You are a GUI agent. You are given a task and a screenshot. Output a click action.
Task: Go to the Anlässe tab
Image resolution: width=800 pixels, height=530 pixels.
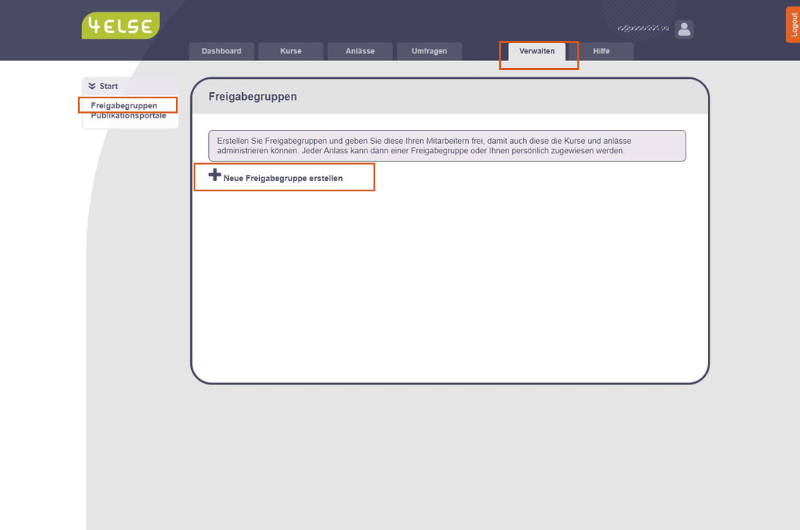(360, 51)
